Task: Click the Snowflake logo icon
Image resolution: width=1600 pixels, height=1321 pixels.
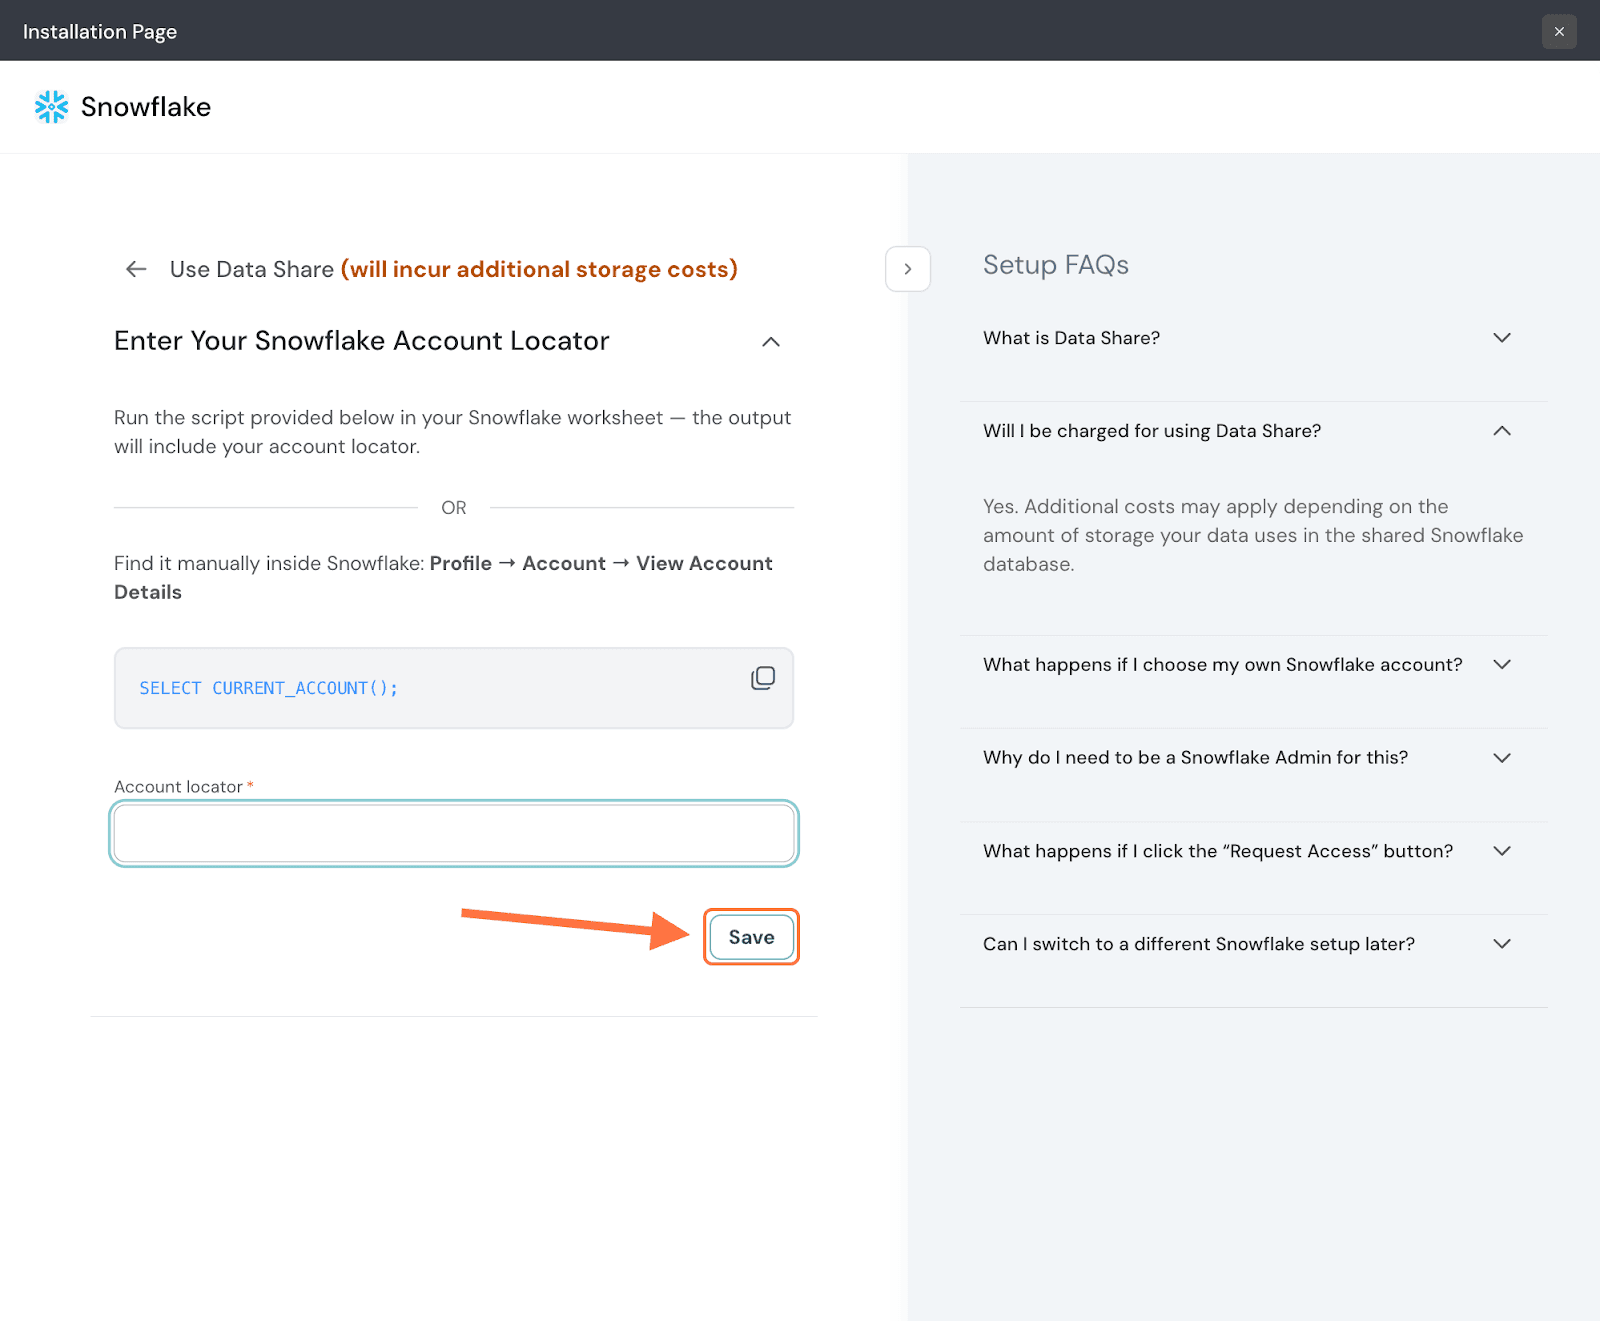Action: click(x=51, y=107)
